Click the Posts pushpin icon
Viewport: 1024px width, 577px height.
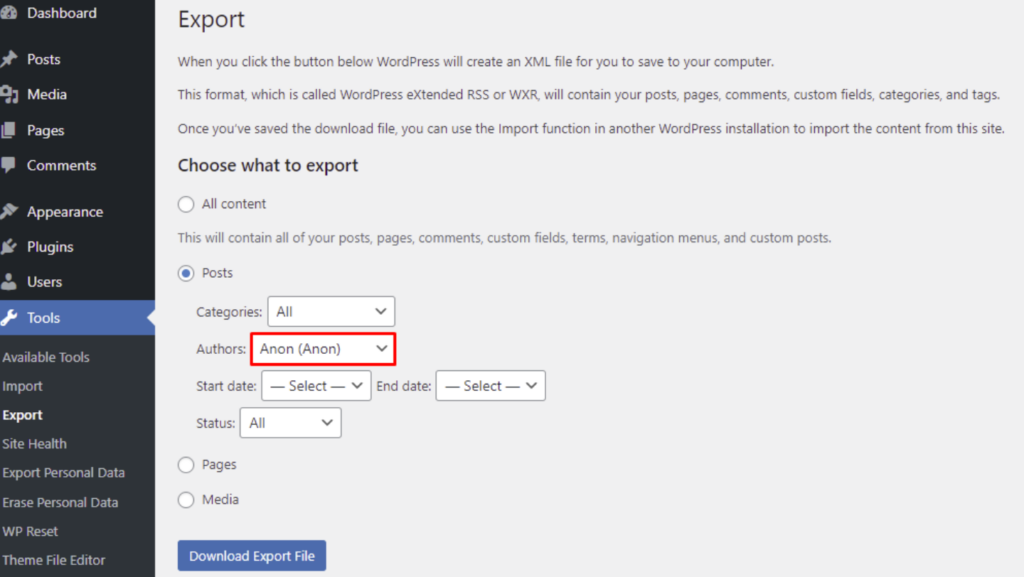click(x=9, y=59)
